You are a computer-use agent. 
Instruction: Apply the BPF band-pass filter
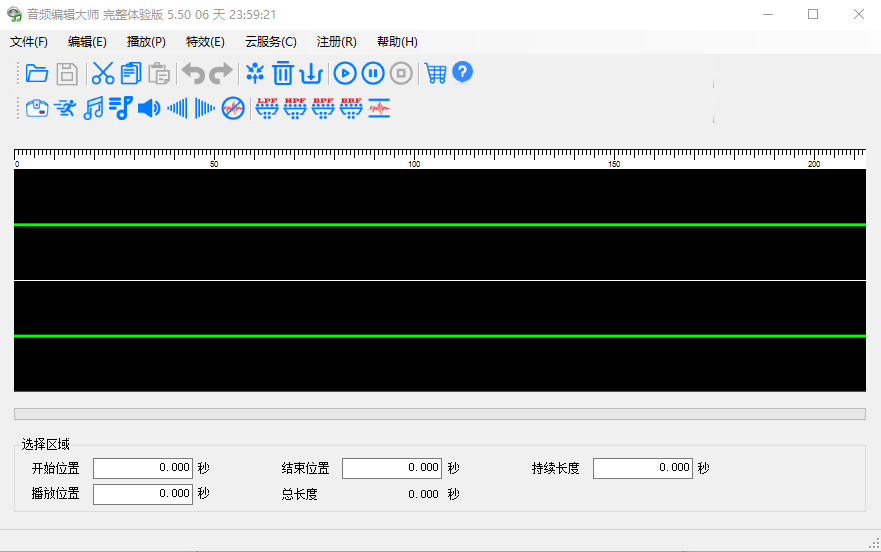323,108
